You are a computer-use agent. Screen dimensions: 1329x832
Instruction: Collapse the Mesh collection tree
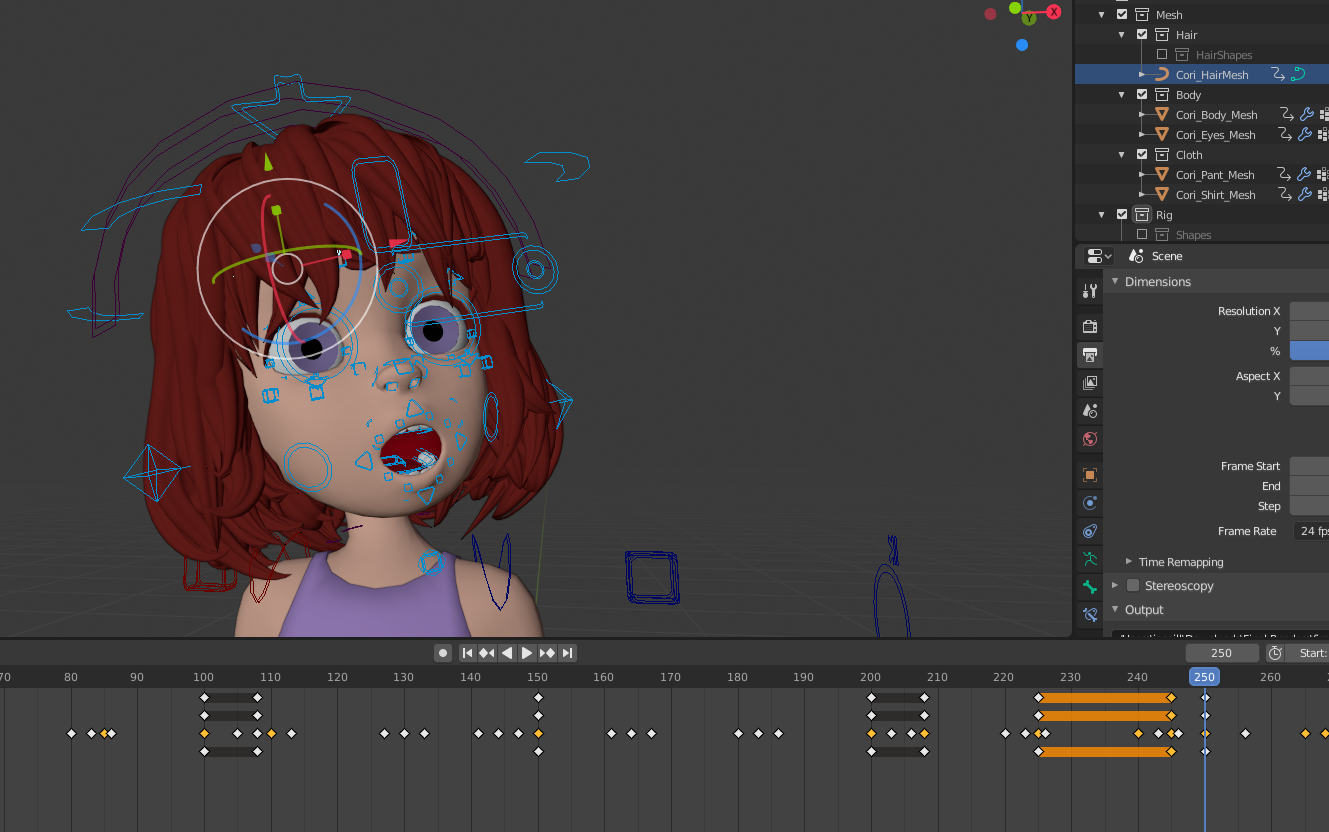1102,14
